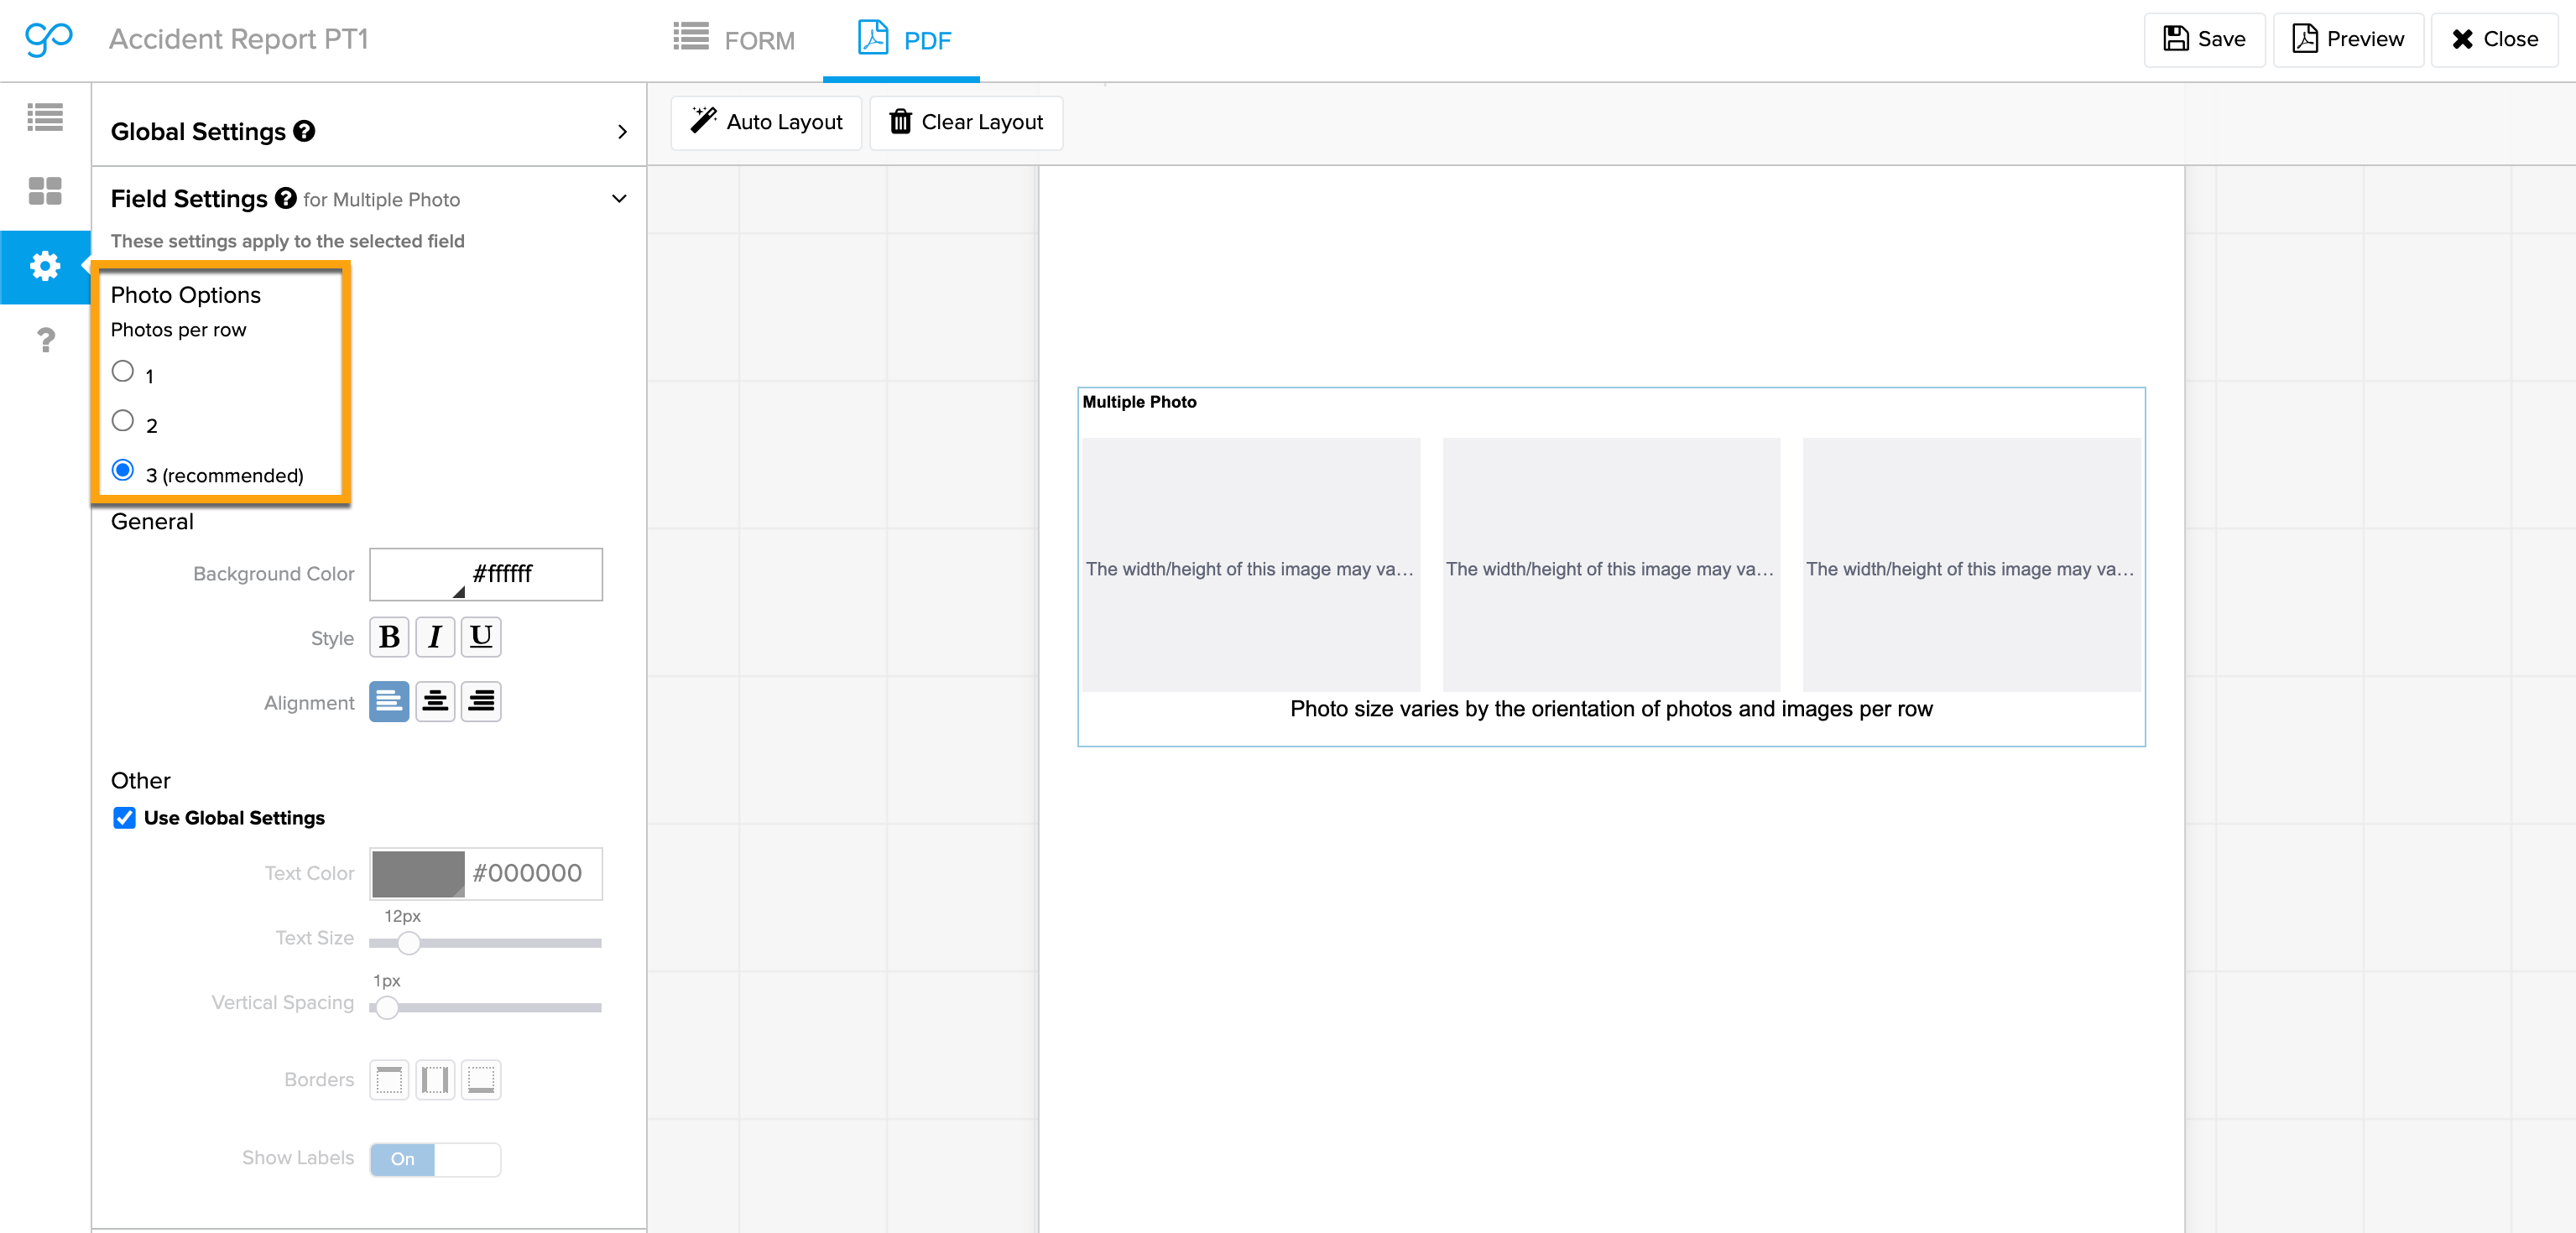This screenshot has height=1233, width=2576.
Task: Toggle Bold text style
Action: tap(389, 637)
